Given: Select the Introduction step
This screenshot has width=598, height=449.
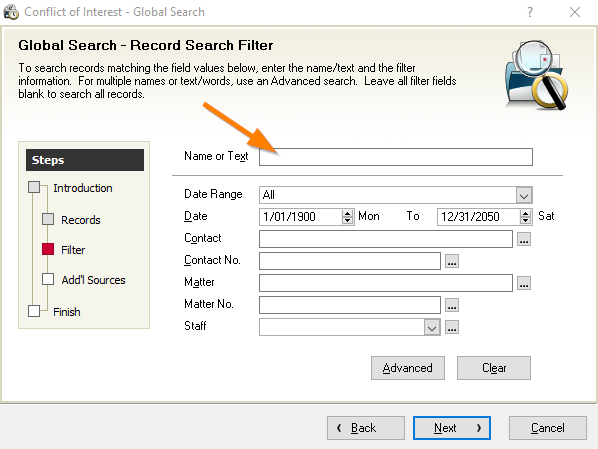Looking at the screenshot, I should click(x=83, y=188).
